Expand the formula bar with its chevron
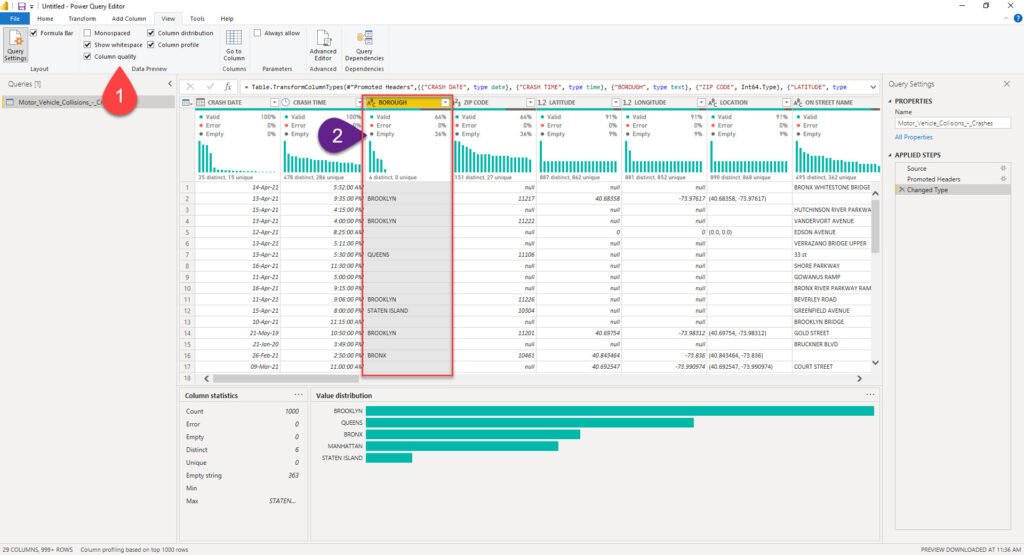Viewport: 1024px width, 555px height. 872,87
